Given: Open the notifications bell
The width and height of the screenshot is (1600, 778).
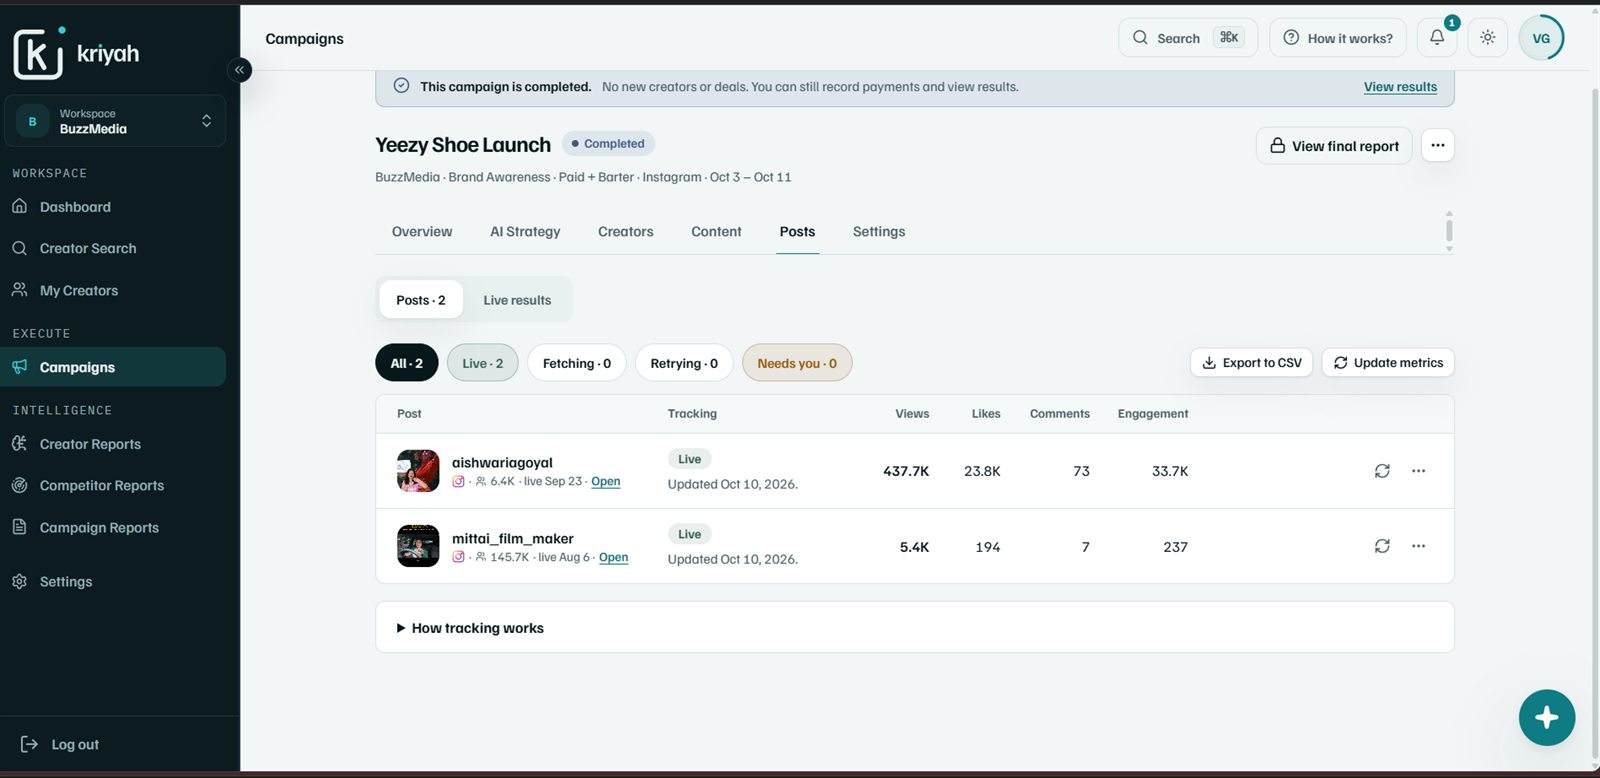Looking at the screenshot, I should 1437,38.
